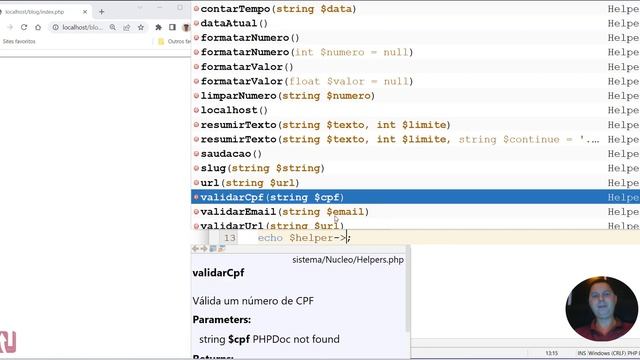
Task: Click method icon beside contarTempo
Action: pyautogui.click(x=196, y=9)
